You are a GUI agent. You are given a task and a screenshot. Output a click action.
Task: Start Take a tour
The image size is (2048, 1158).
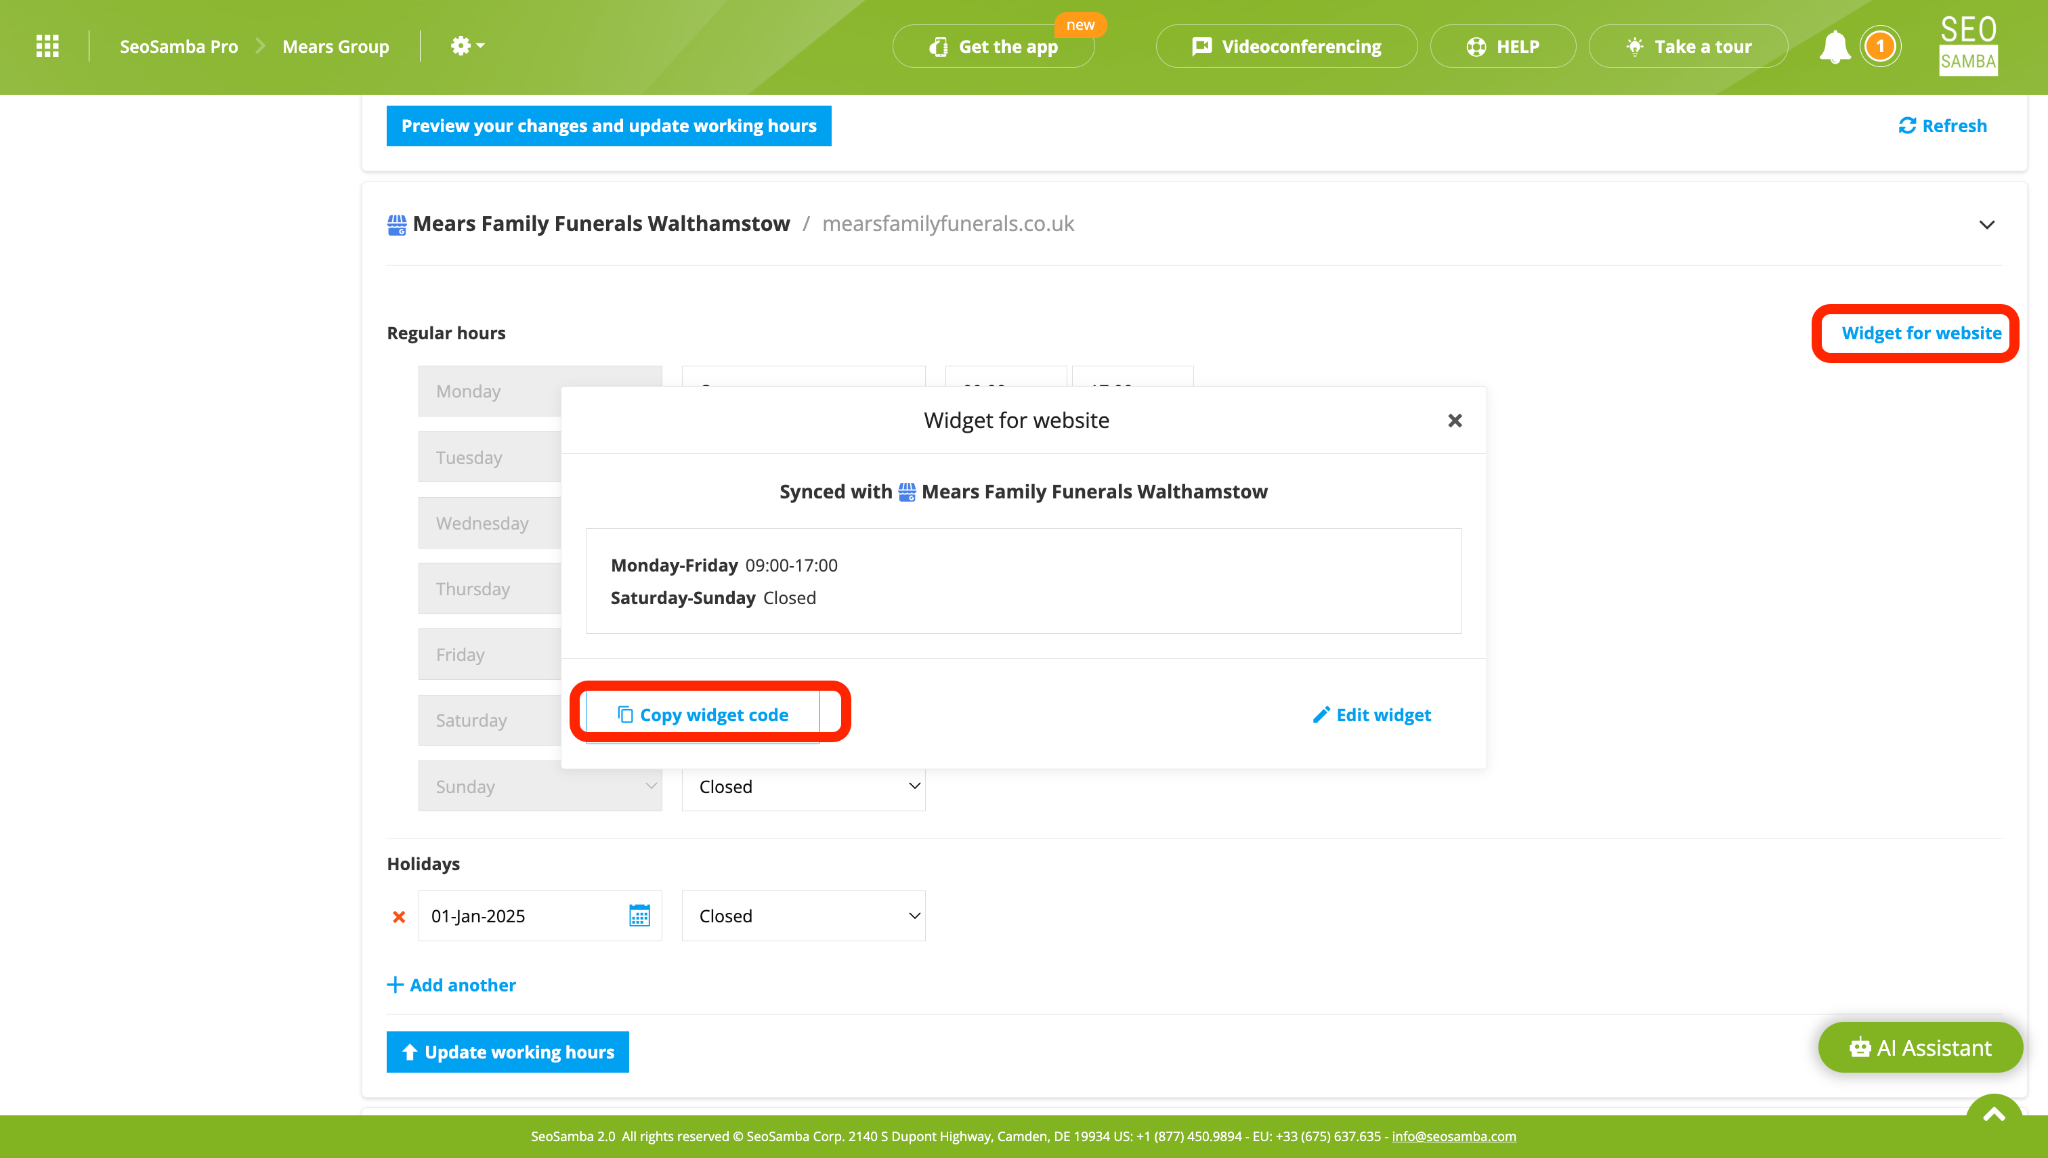(x=1688, y=46)
